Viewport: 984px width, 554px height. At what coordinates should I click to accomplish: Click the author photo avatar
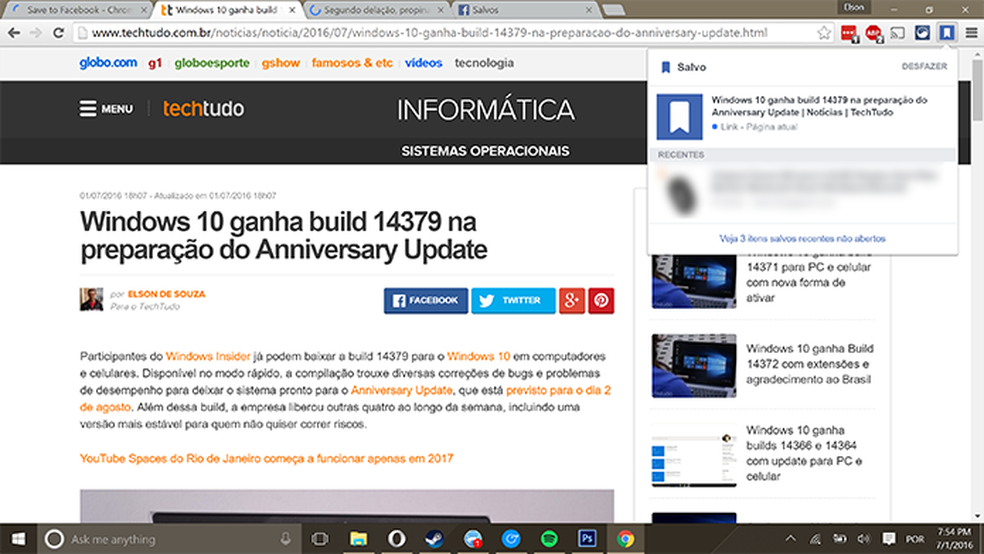tap(91, 299)
